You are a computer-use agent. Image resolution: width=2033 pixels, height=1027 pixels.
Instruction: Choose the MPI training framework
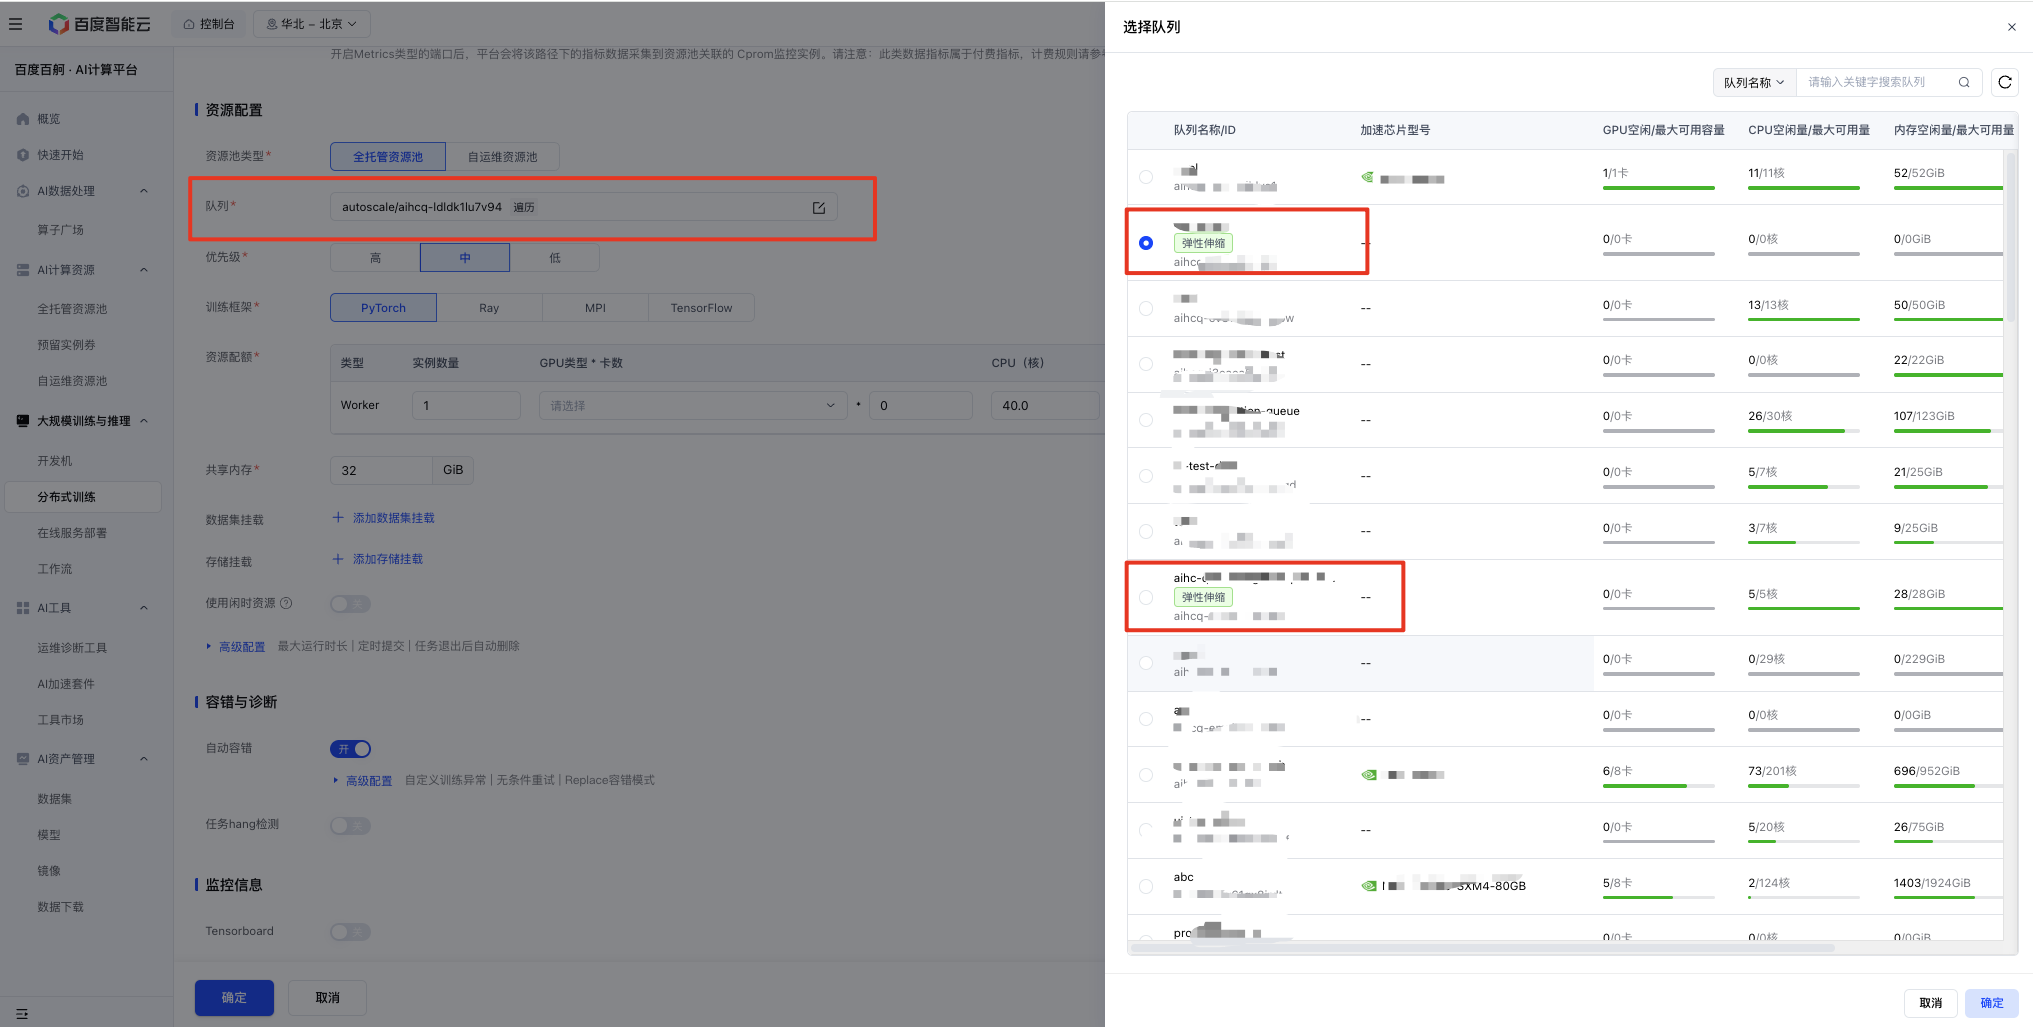(x=596, y=308)
